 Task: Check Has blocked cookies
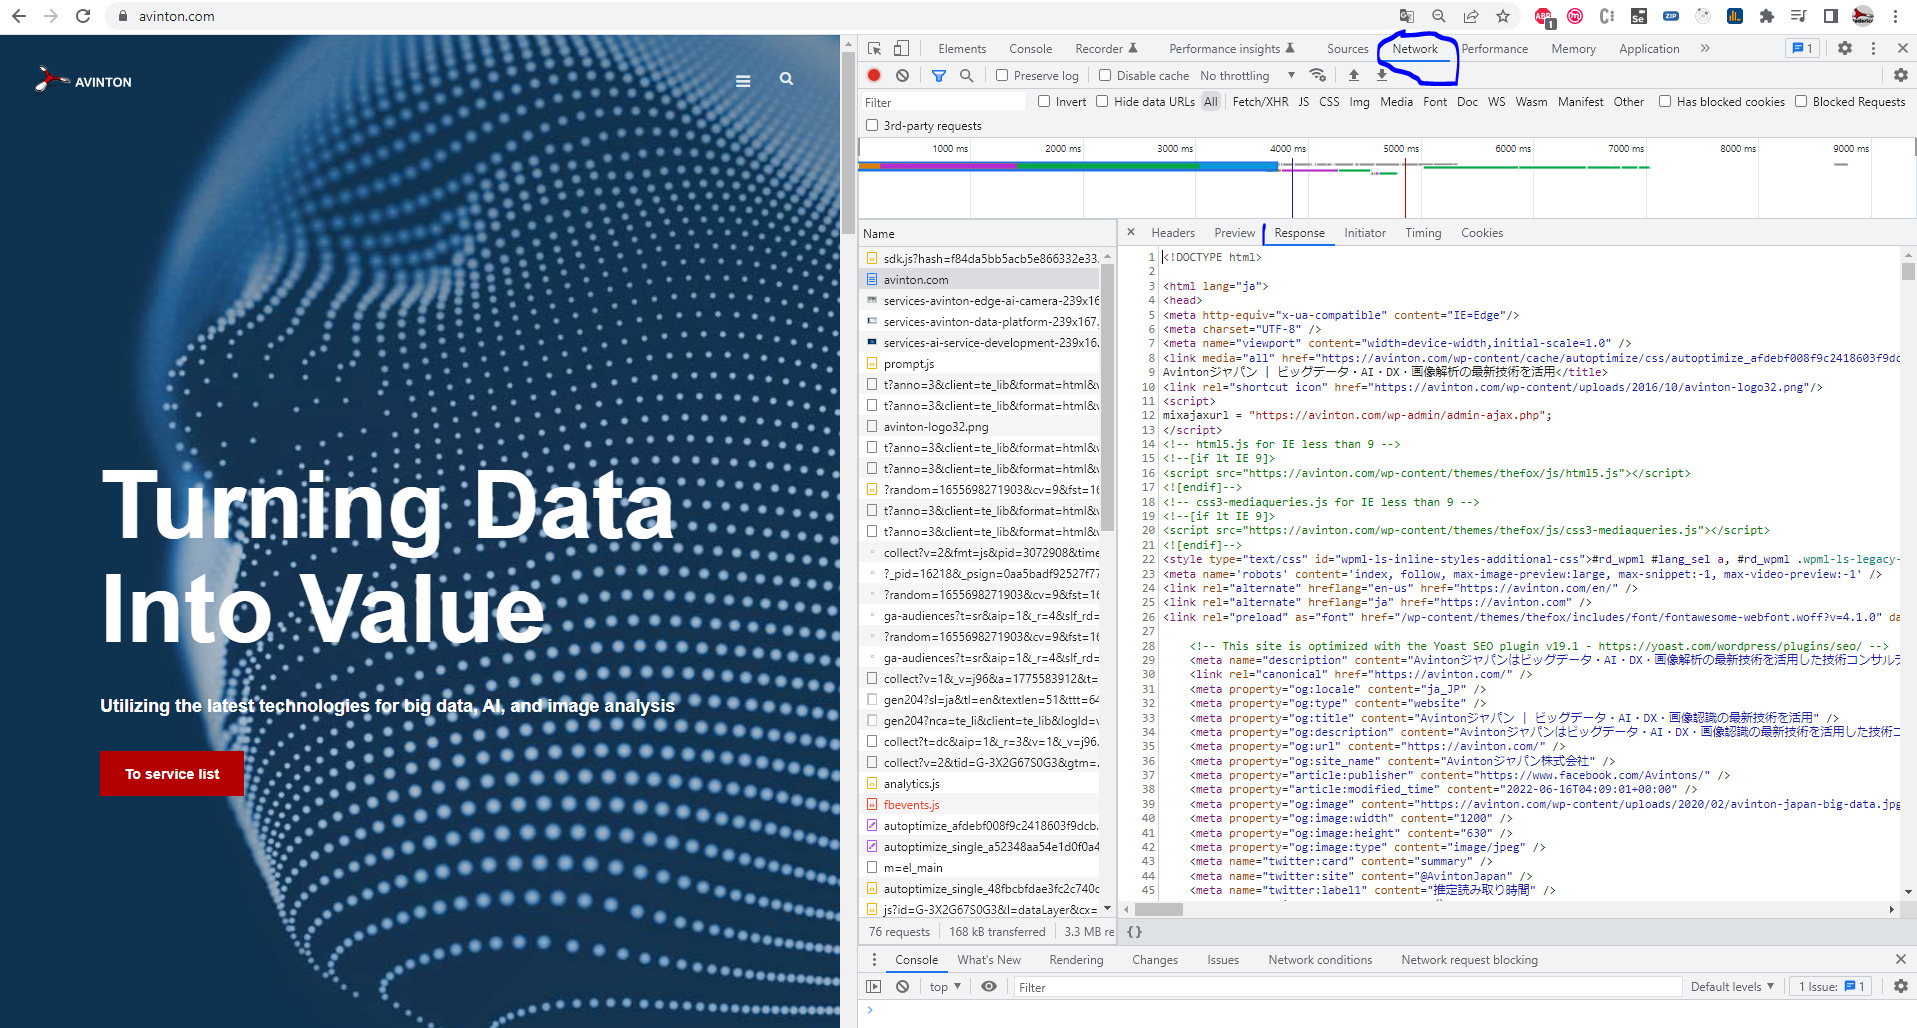click(1665, 101)
